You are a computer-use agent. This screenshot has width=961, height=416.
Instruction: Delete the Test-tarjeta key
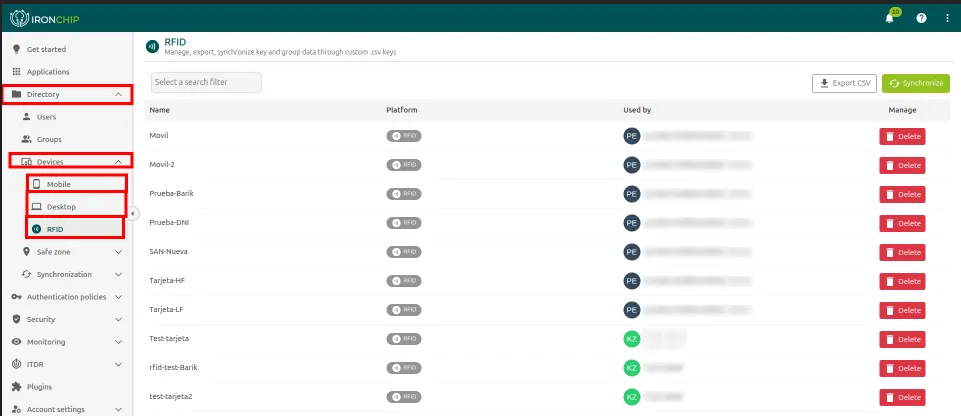click(x=902, y=339)
